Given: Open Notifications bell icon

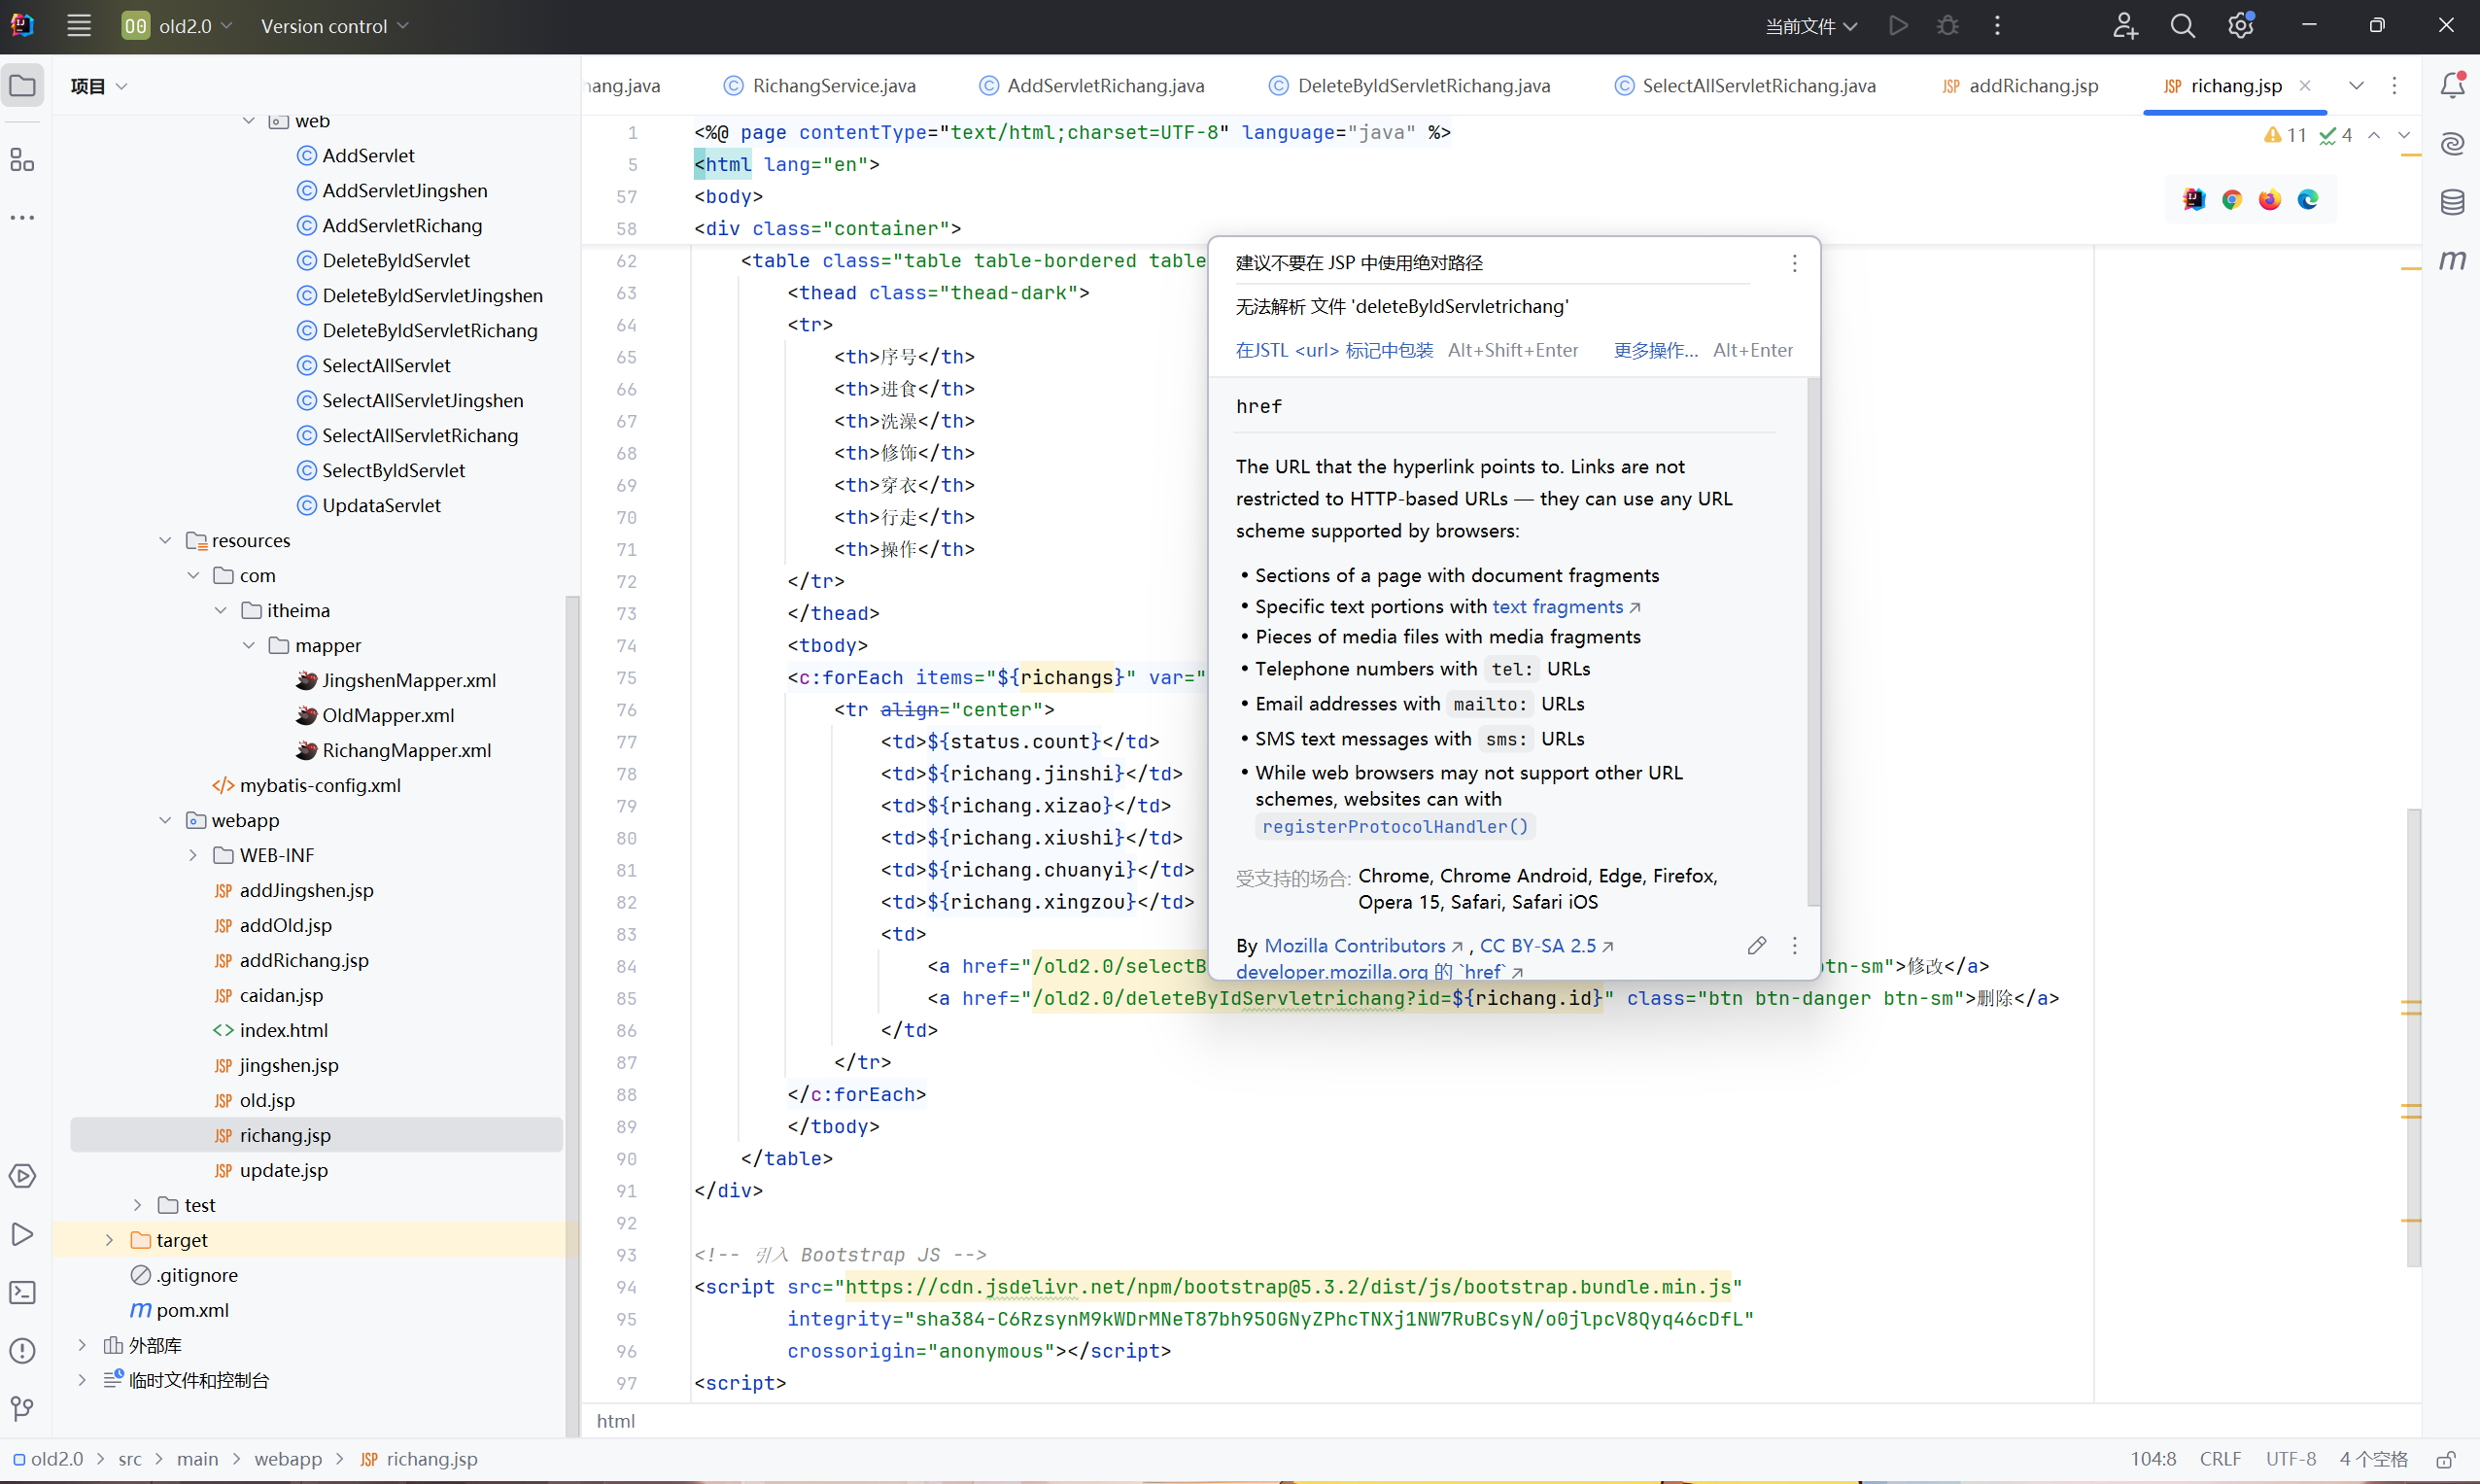Looking at the screenshot, I should tap(2452, 86).
